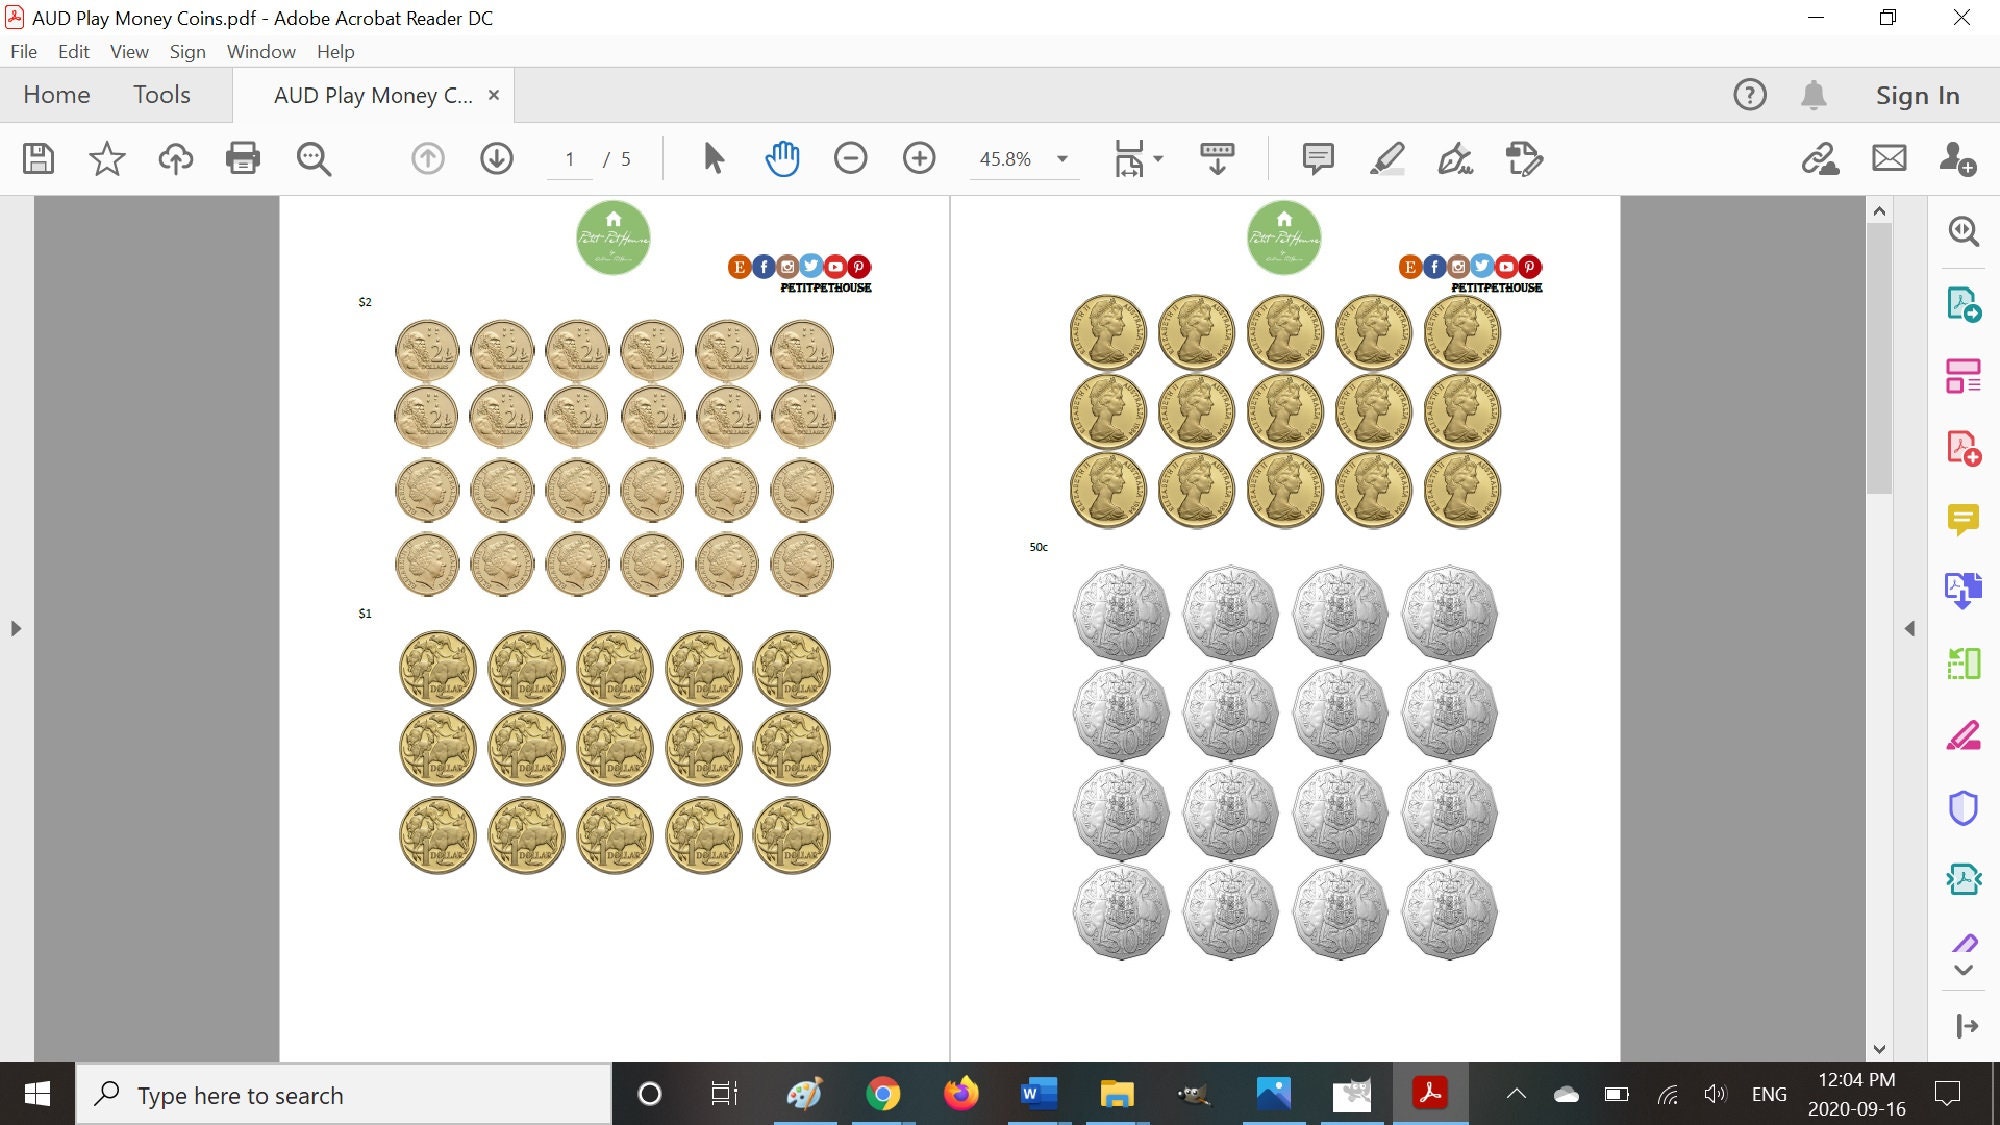Select the Comment tool in the right pane
Viewport: 2000px width, 1125px height.
pyautogui.click(x=1964, y=520)
